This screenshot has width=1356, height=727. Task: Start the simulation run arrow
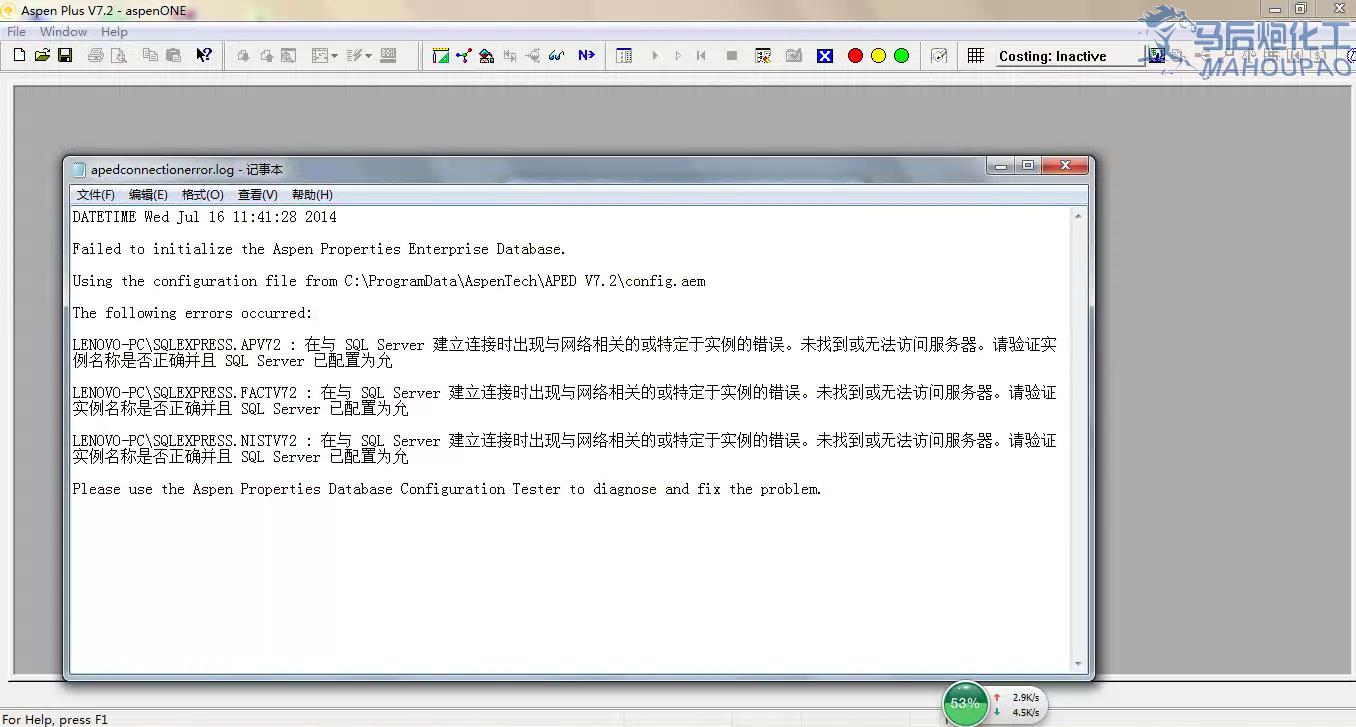(656, 56)
